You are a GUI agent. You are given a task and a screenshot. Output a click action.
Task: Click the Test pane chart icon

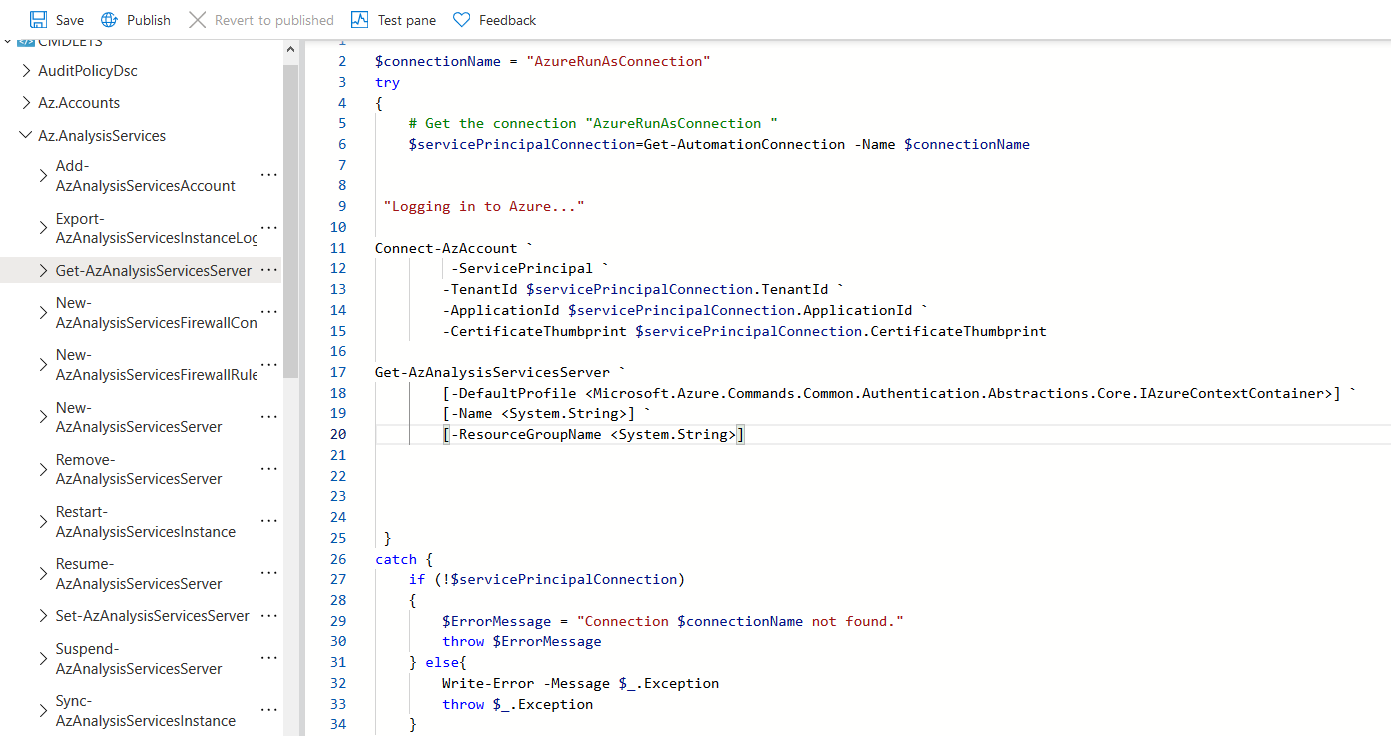click(360, 20)
